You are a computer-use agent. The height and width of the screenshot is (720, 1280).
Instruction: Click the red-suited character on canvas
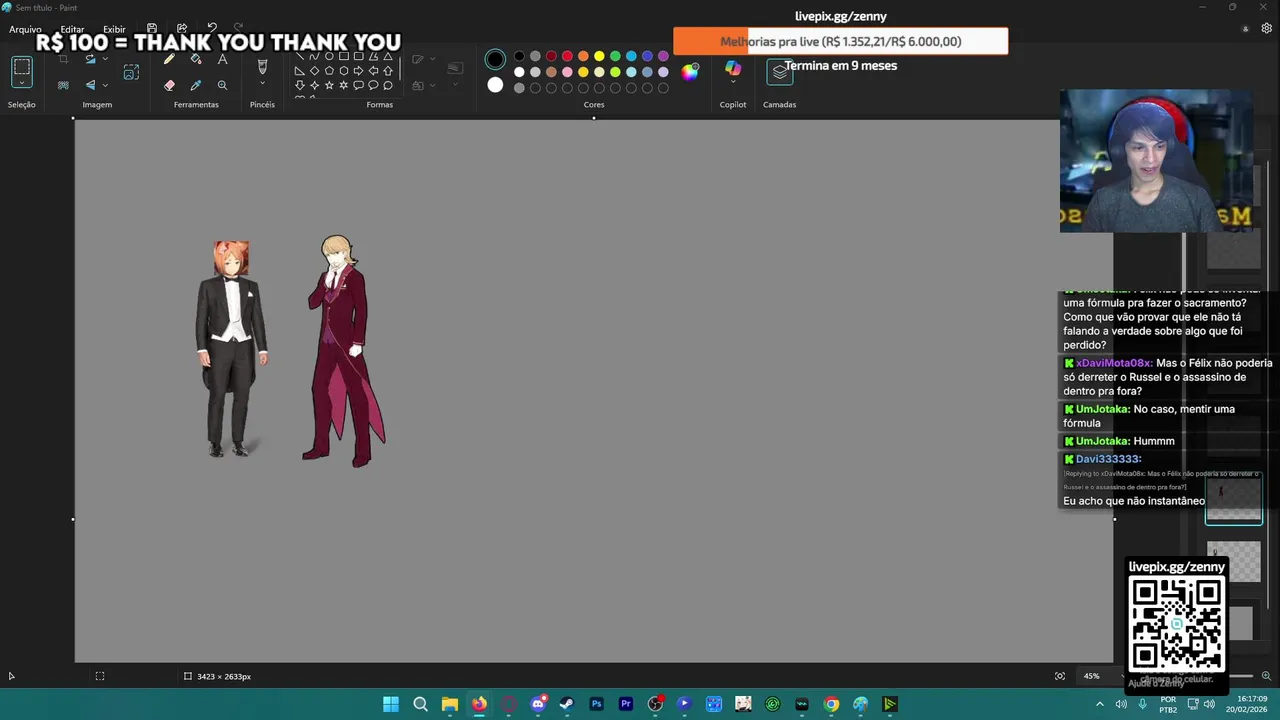coord(344,351)
